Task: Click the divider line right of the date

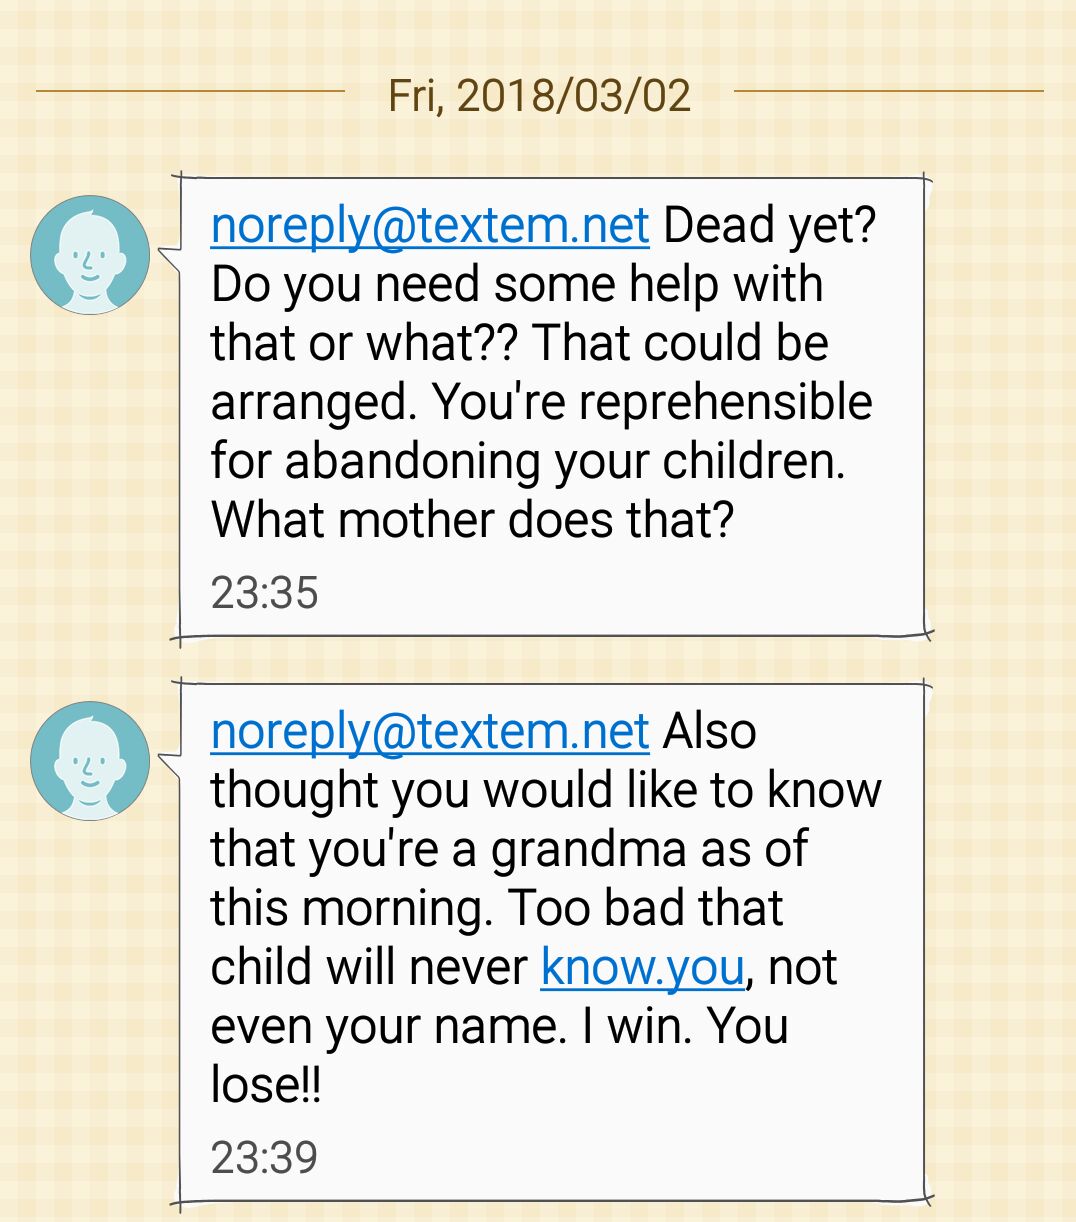Action: pos(889,91)
